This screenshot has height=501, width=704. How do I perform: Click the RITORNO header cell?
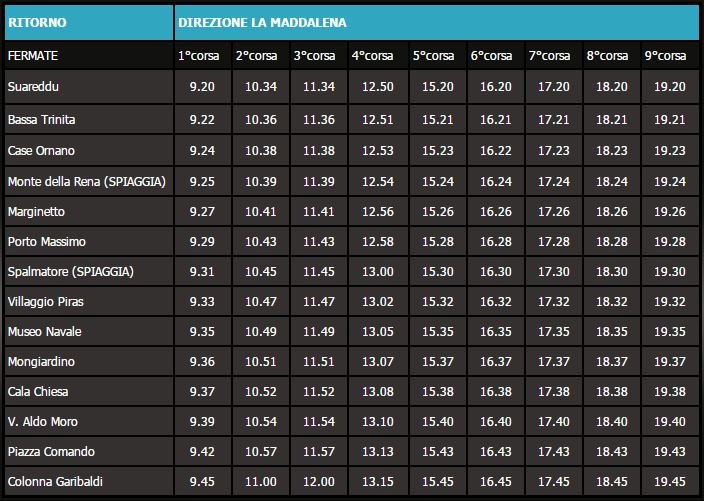point(34,21)
